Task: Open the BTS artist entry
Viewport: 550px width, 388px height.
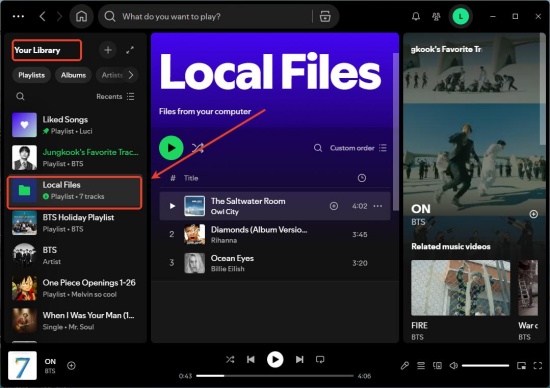Action: [x=75, y=255]
